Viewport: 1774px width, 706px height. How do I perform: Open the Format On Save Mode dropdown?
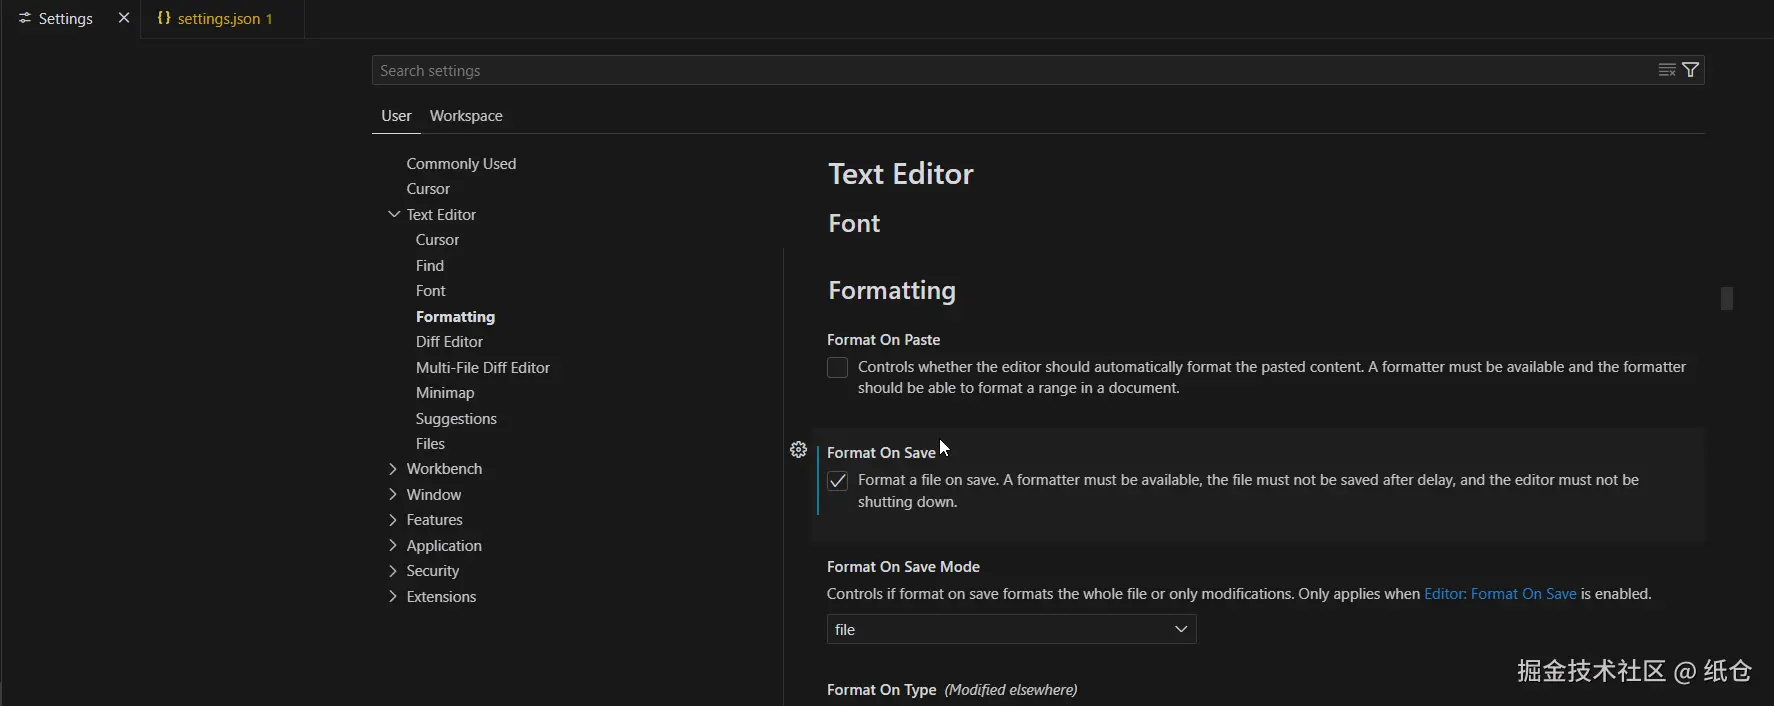click(1011, 629)
